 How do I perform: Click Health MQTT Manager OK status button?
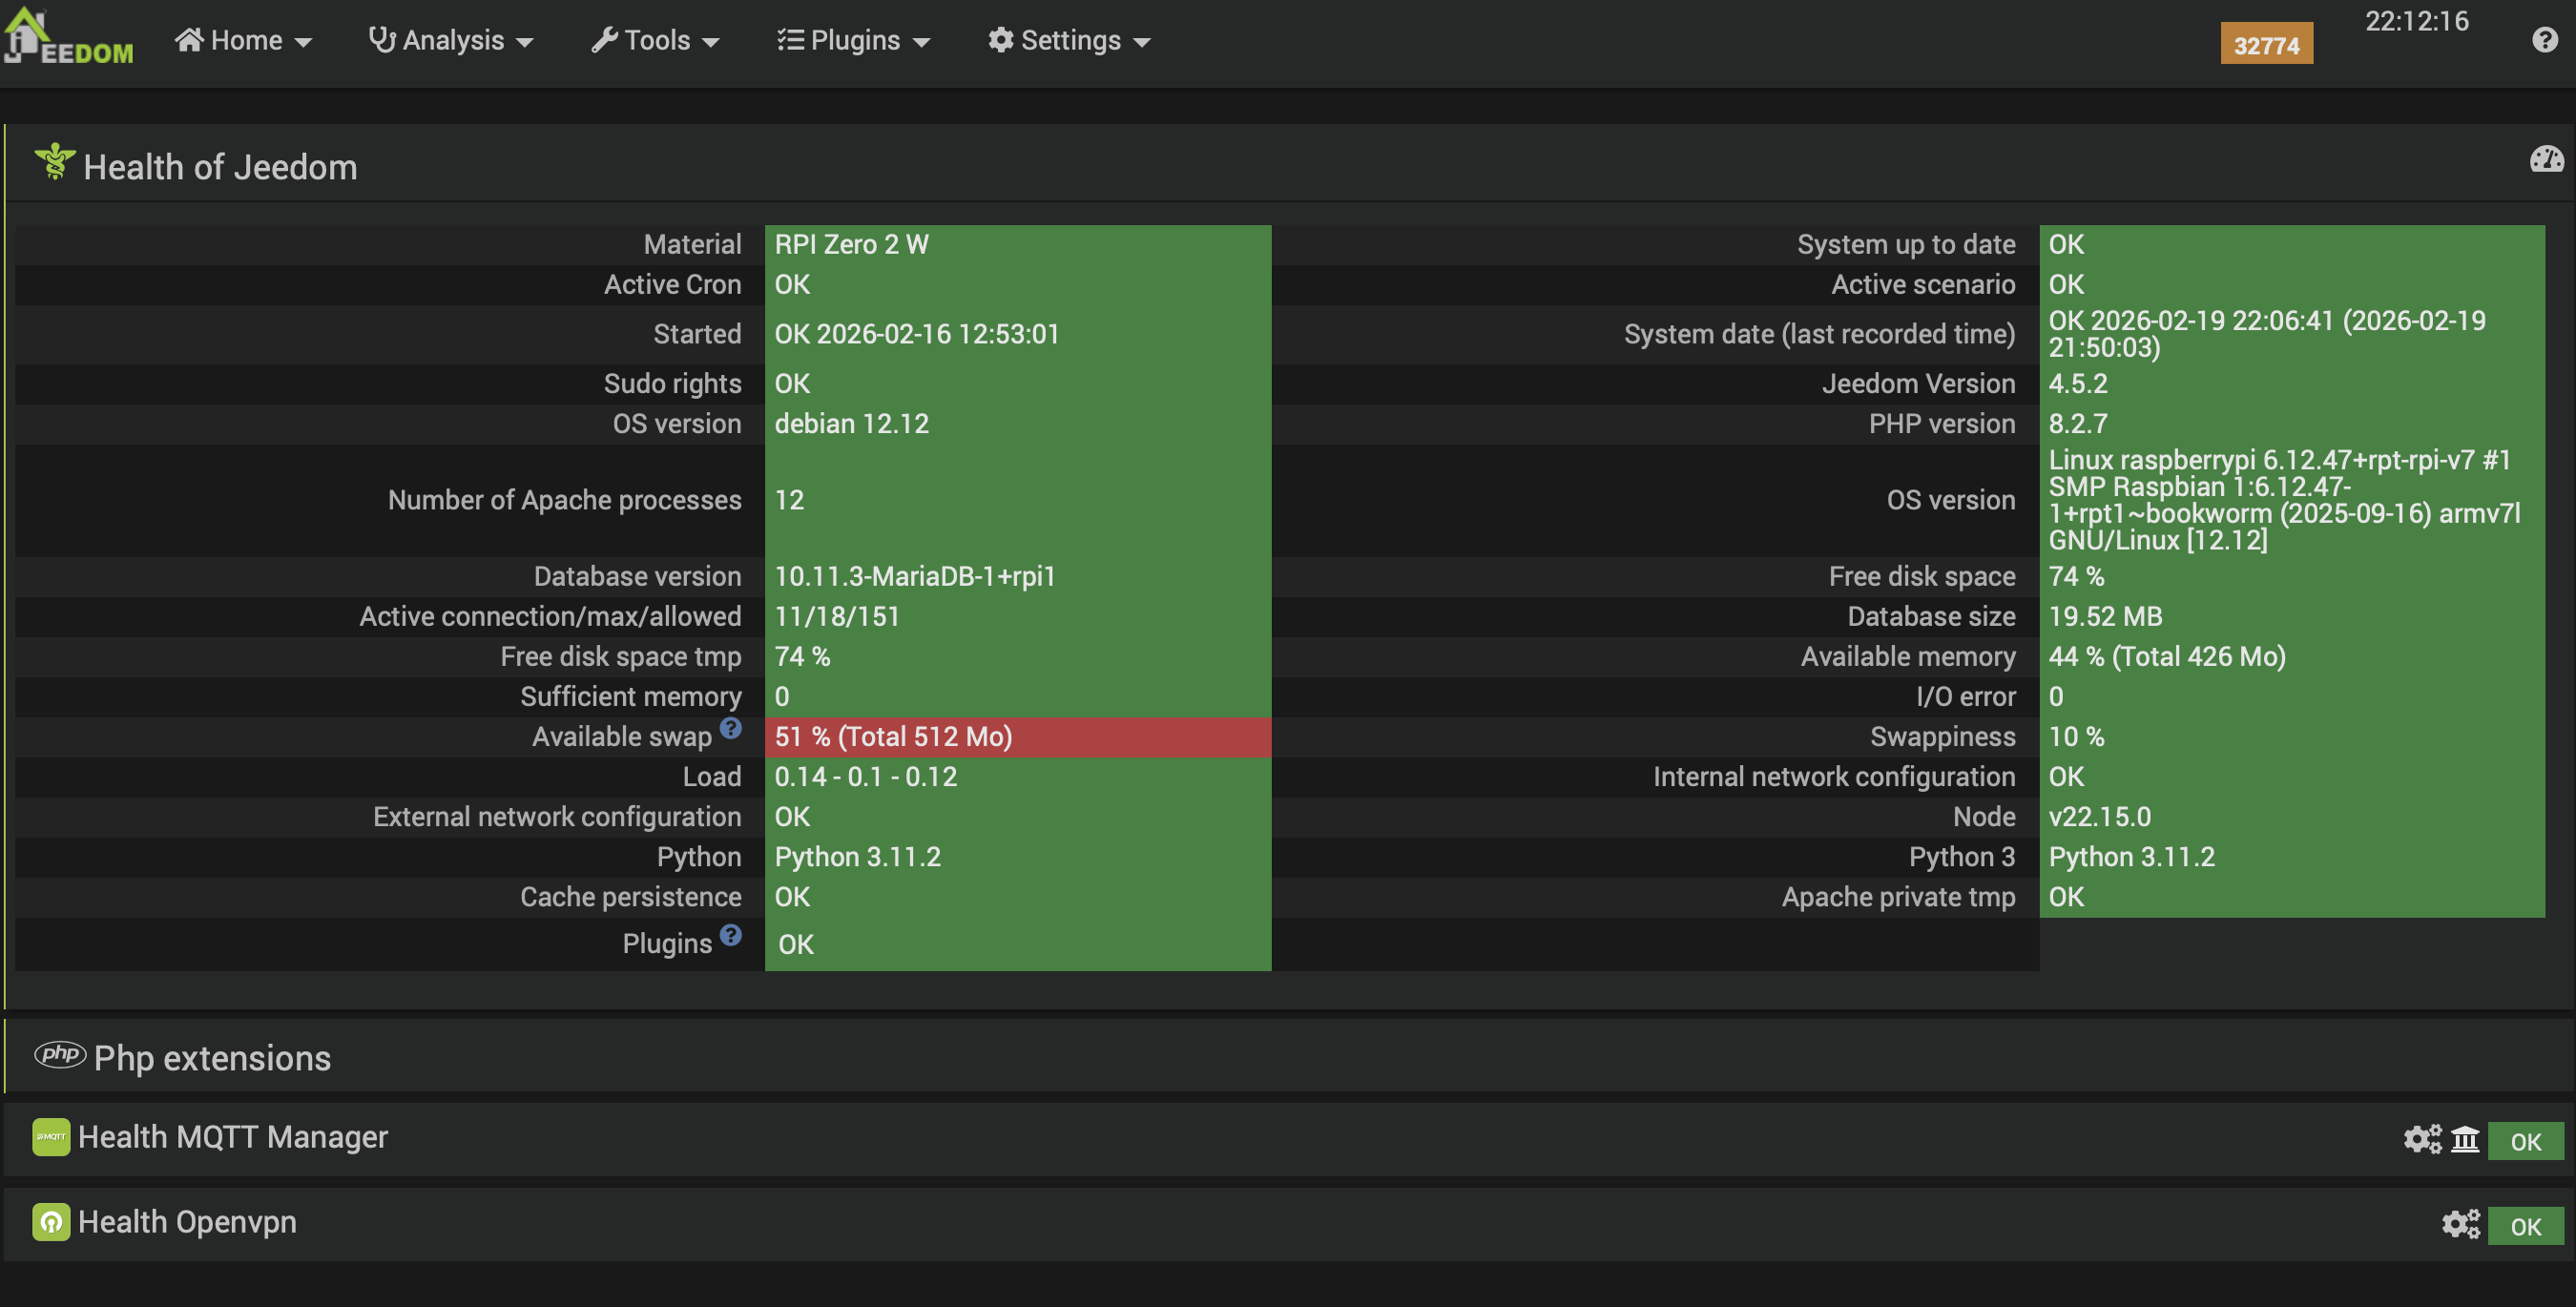[x=2525, y=1141]
